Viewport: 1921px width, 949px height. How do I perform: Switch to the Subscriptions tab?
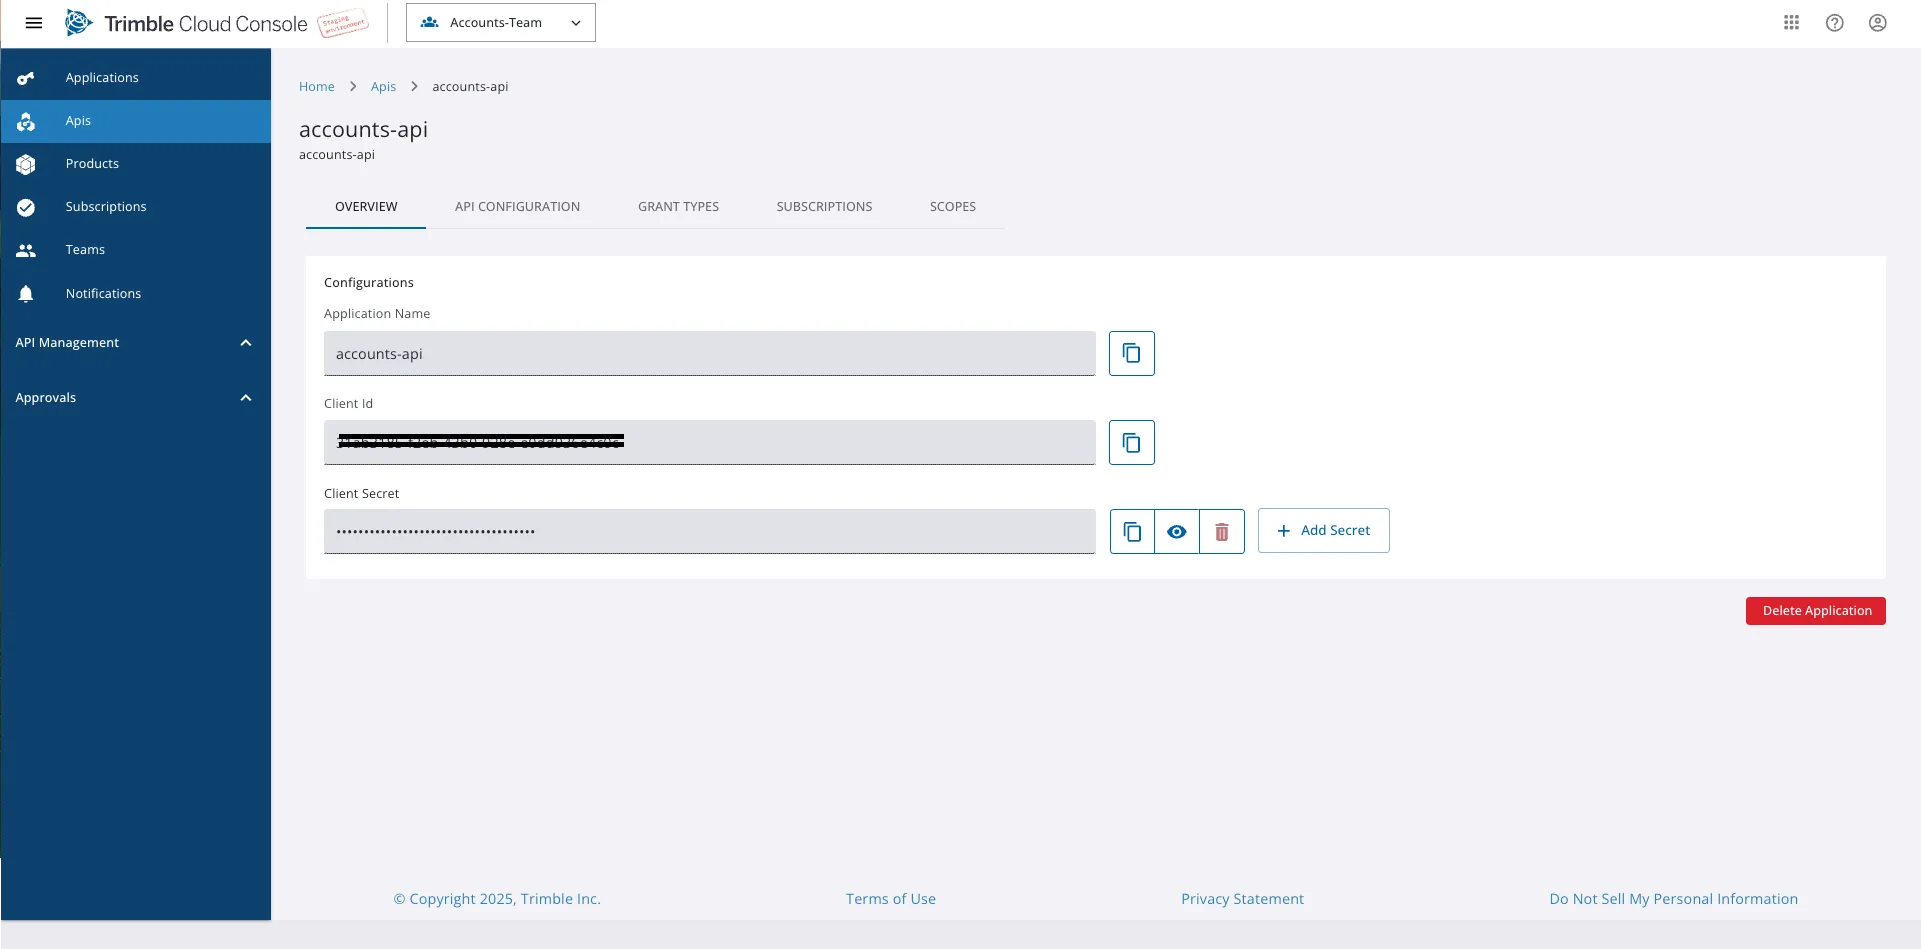pos(824,207)
